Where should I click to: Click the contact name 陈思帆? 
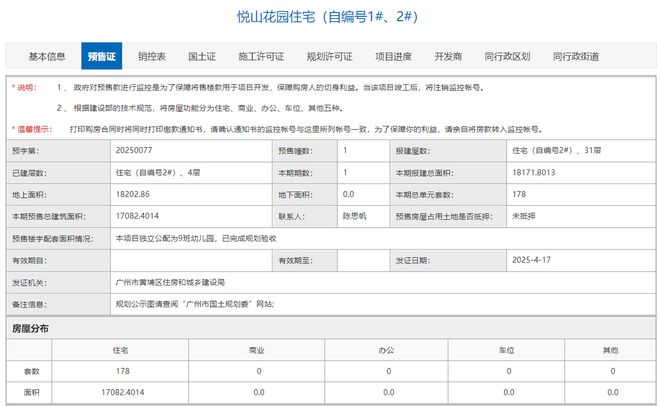click(x=354, y=216)
